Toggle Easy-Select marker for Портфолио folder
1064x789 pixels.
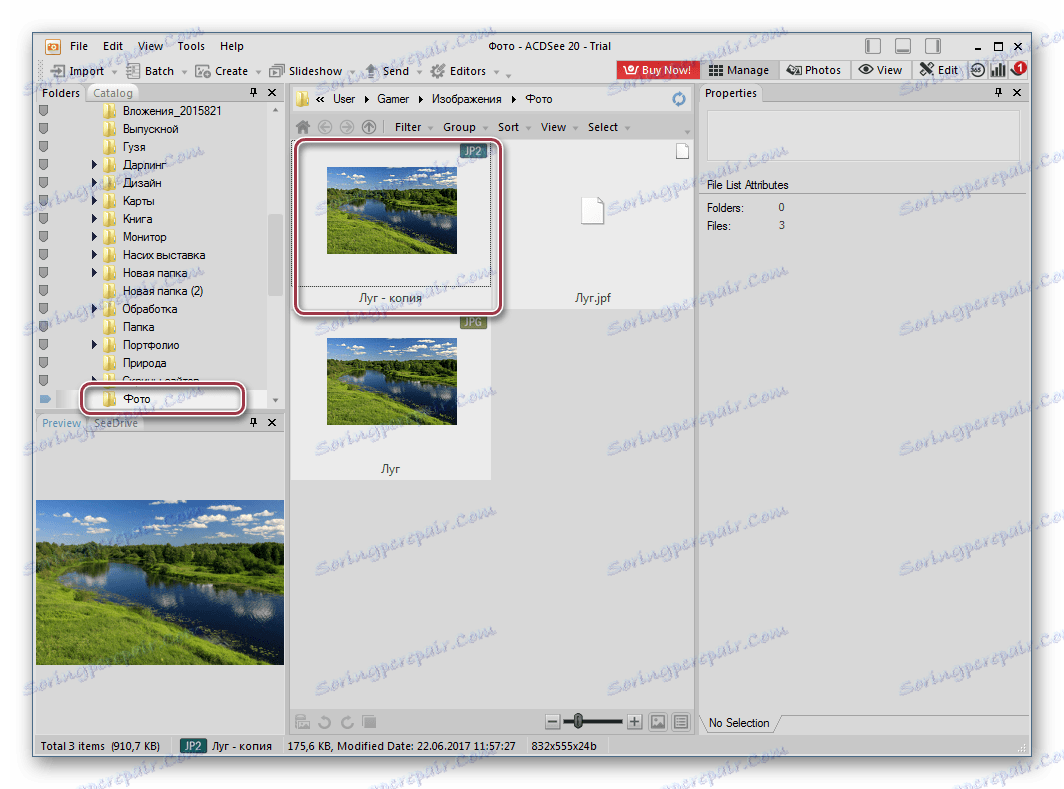click(x=43, y=345)
